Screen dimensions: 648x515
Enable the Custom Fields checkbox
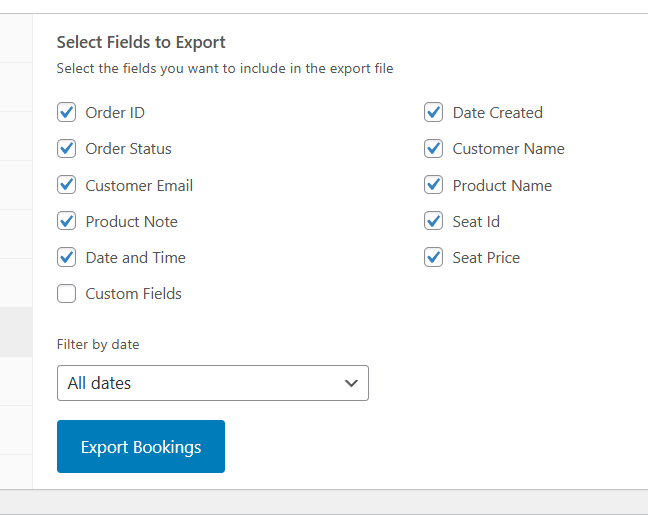pos(67,294)
